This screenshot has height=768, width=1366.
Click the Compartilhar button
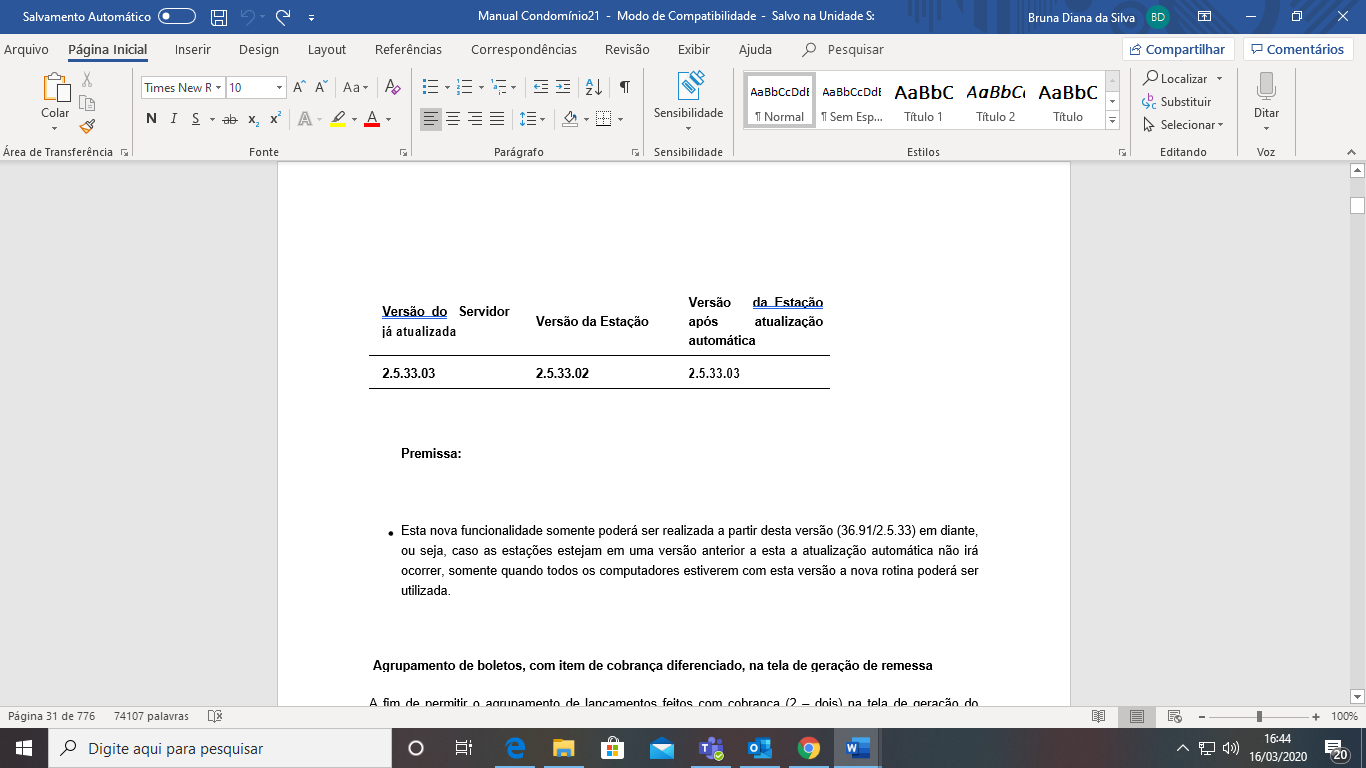coord(1178,50)
